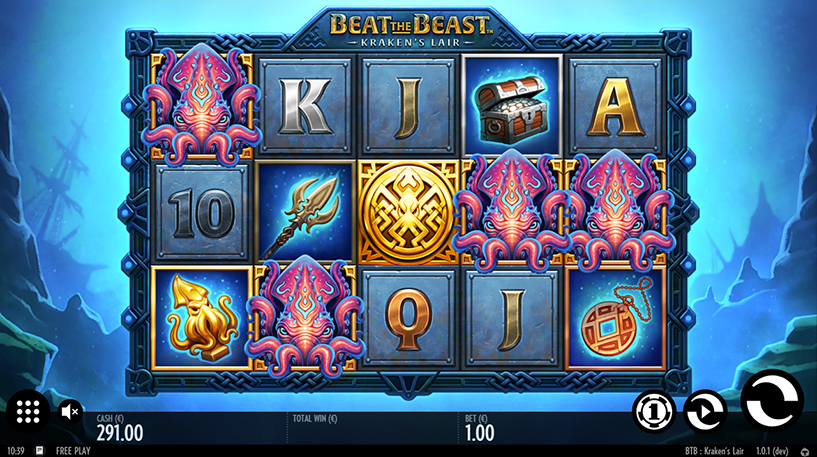
Task: Open the bet chip selector
Action: point(654,412)
